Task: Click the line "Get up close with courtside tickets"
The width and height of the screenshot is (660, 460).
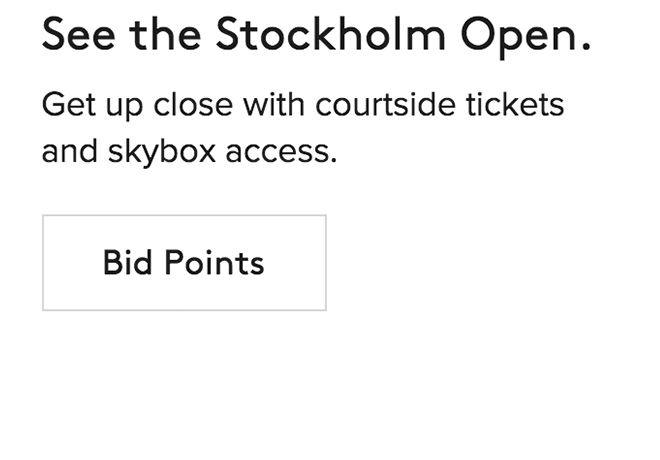Action: point(303,104)
